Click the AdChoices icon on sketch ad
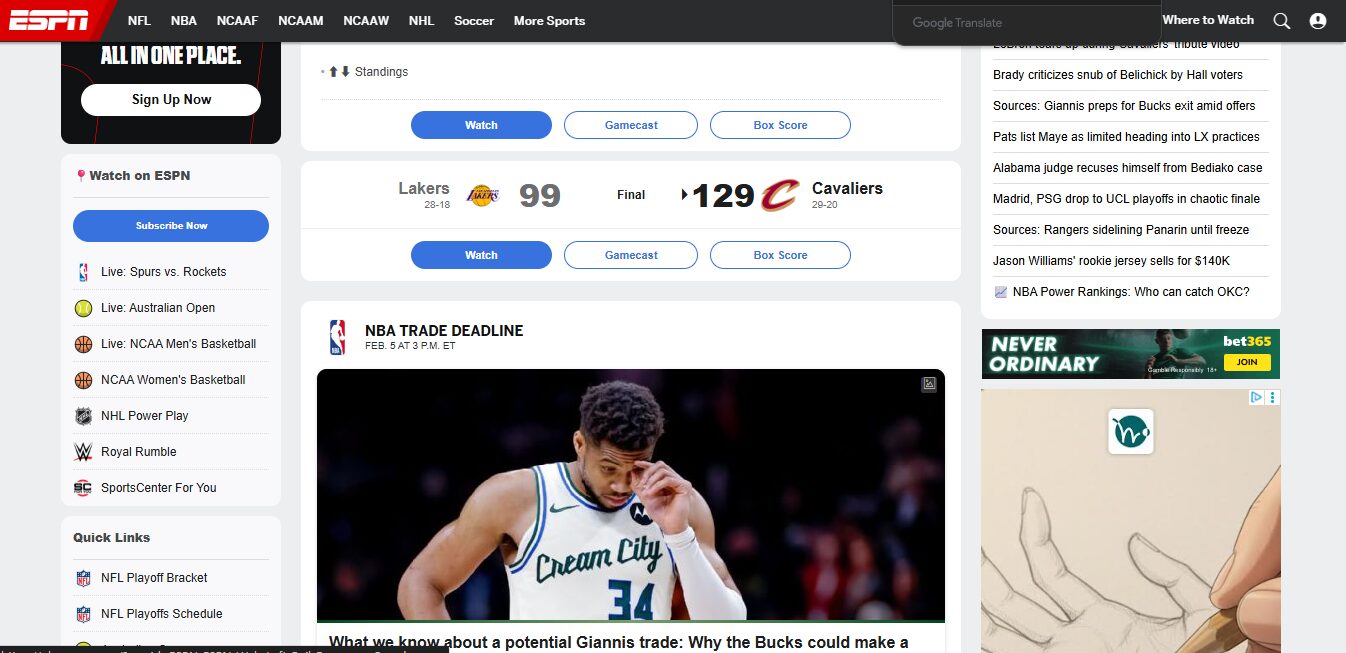The image size is (1346, 653). coord(1258,397)
